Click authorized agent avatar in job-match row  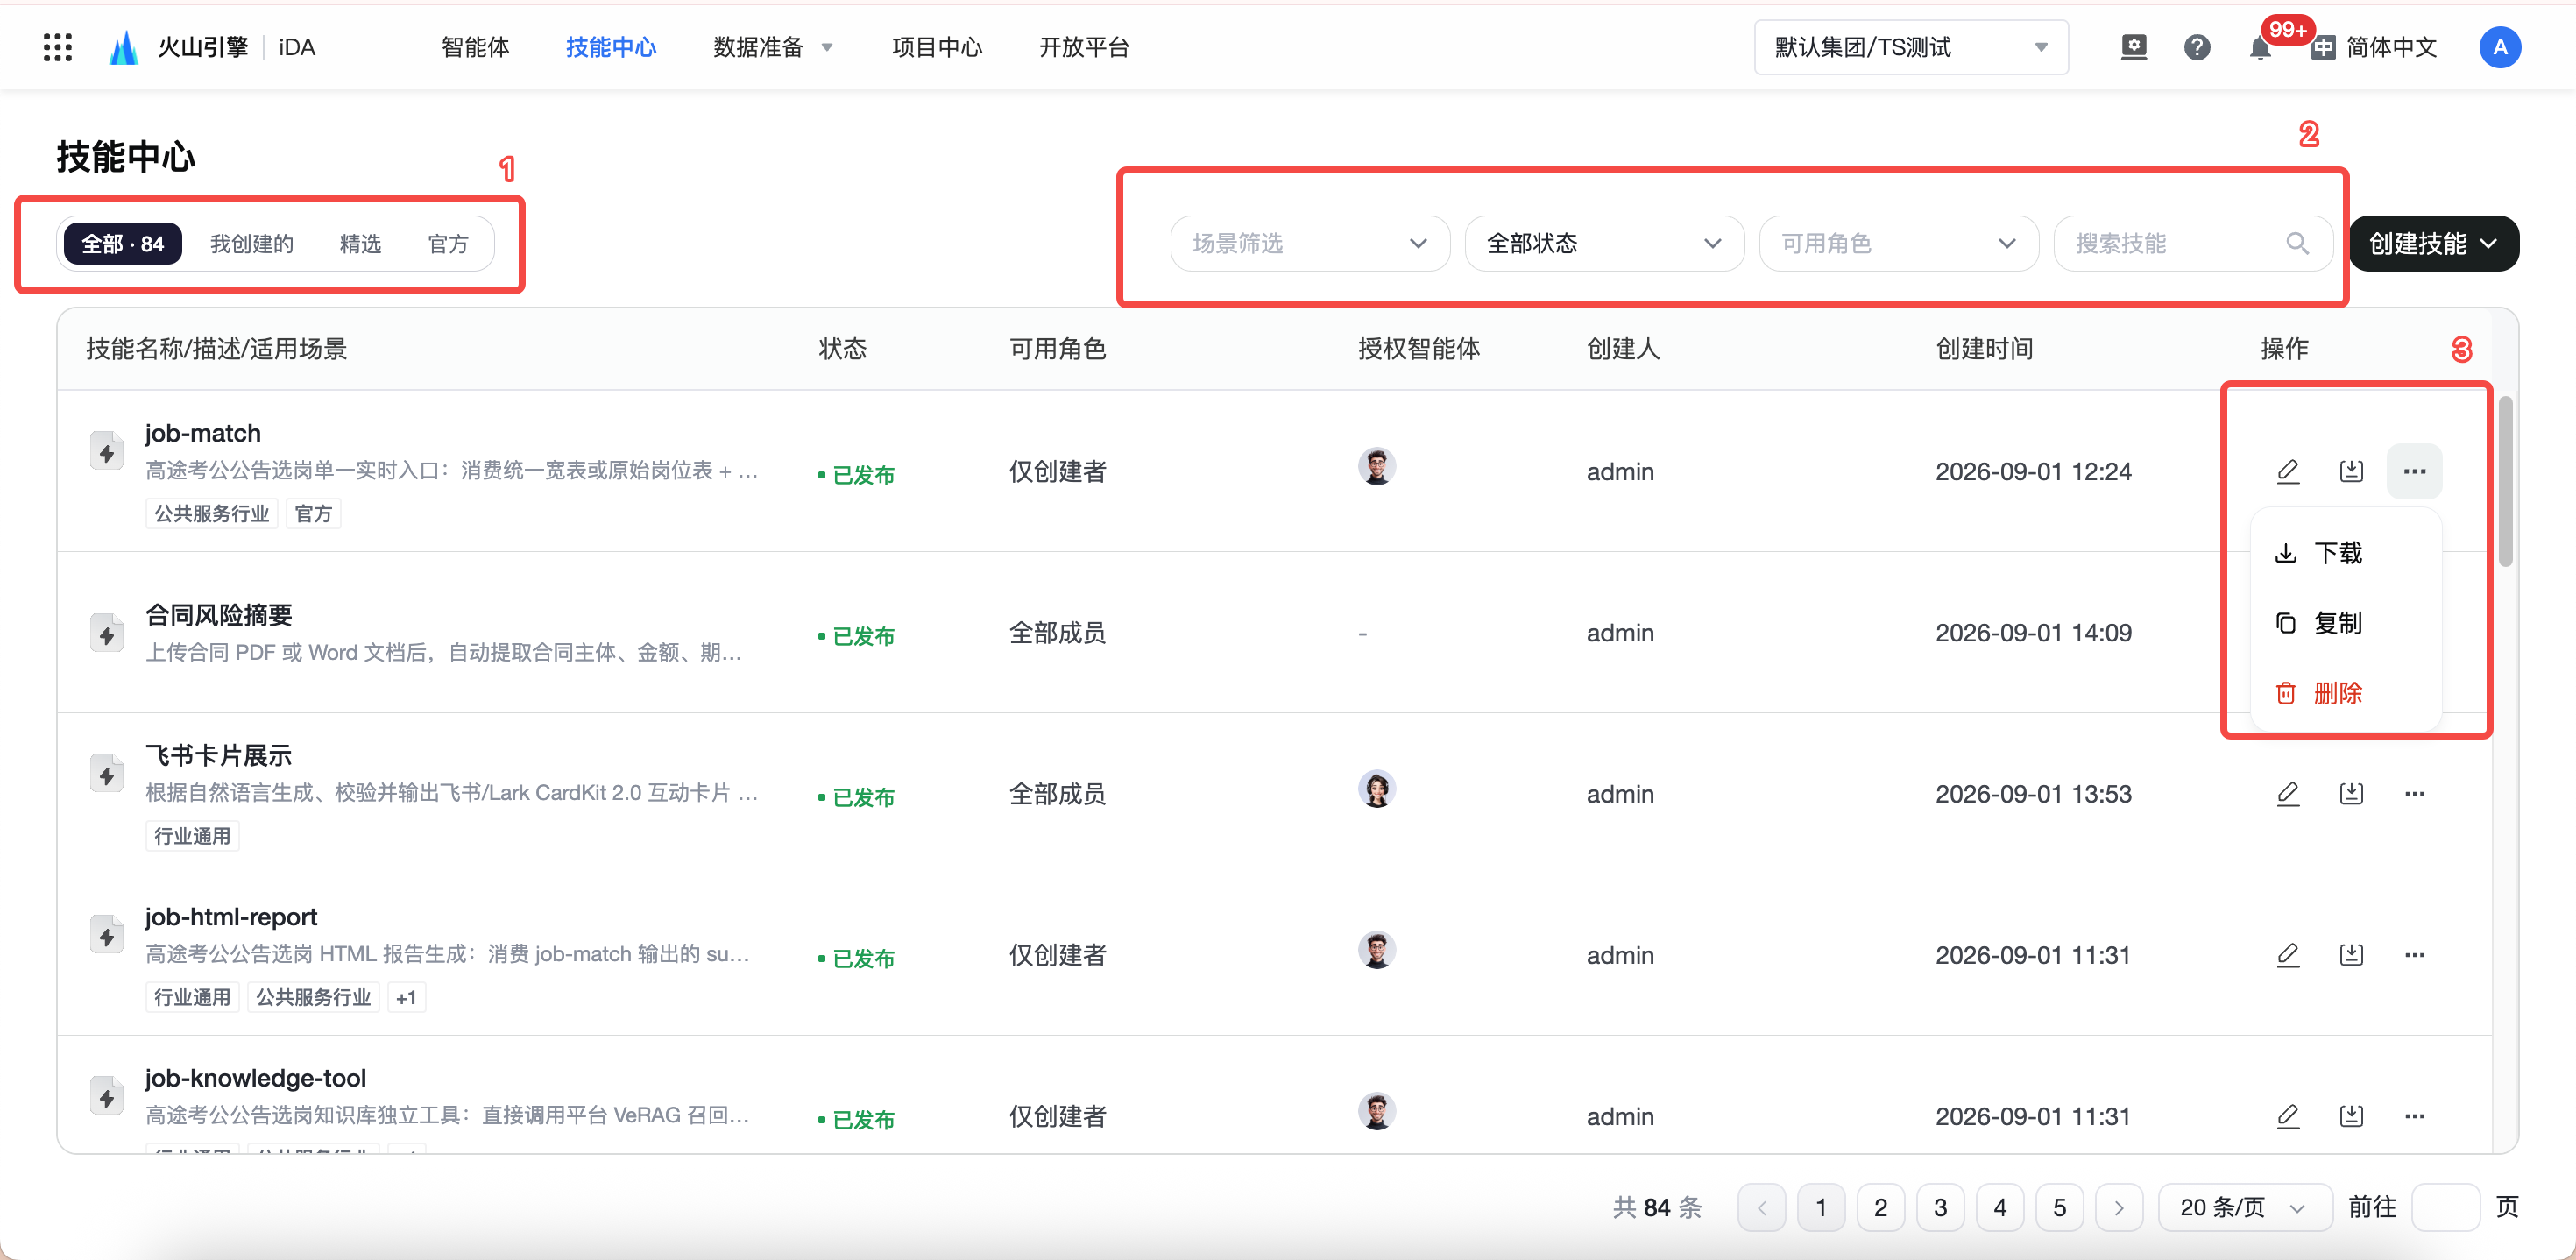1376,467
